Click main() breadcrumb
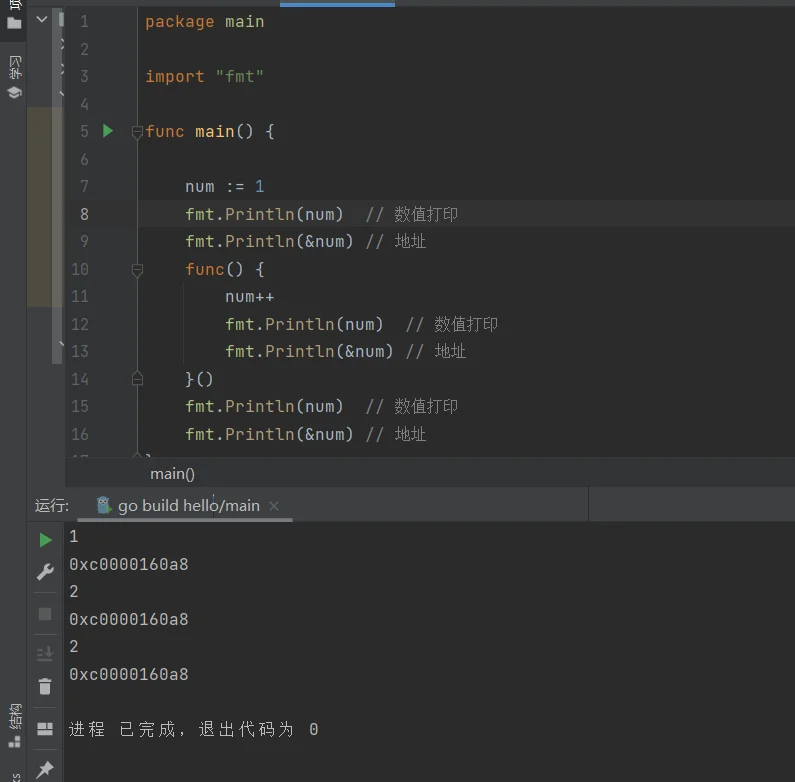This screenshot has width=795, height=782. coord(172,474)
